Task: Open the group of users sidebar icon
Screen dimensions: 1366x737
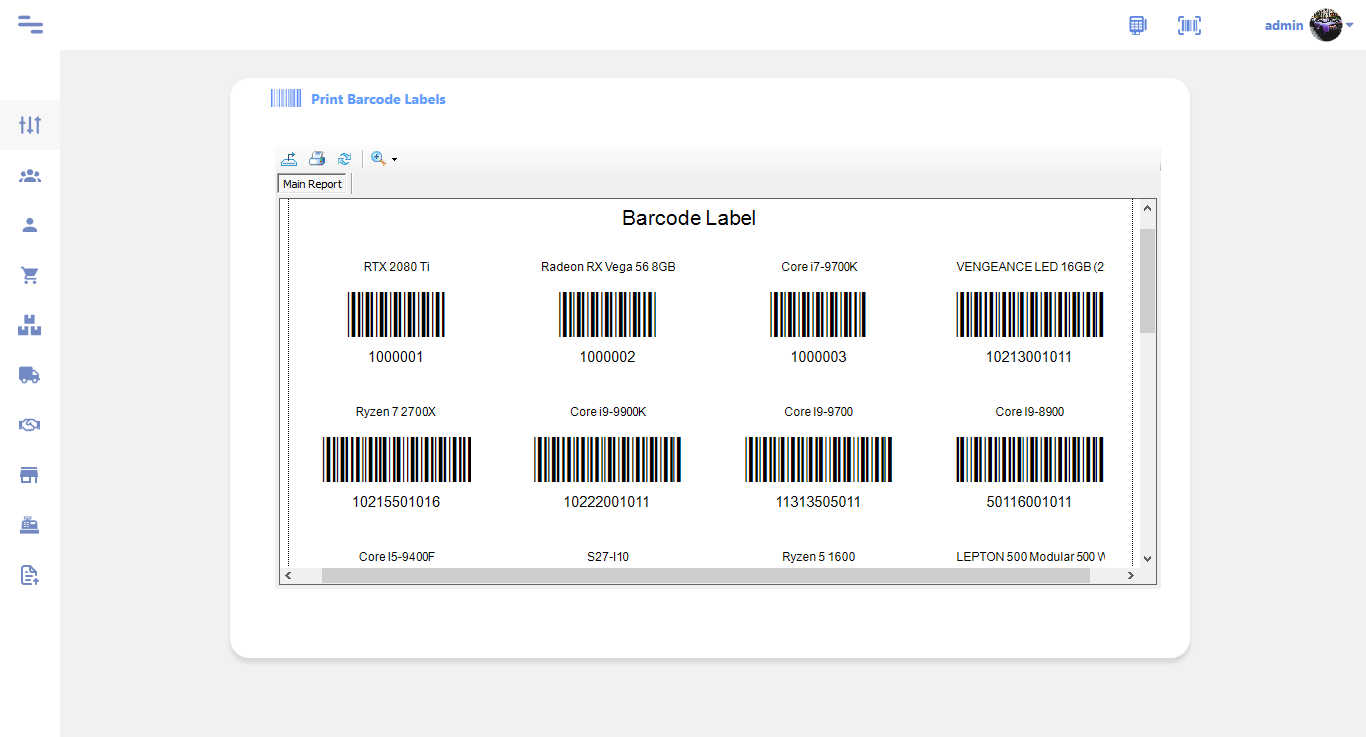Action: 30,176
